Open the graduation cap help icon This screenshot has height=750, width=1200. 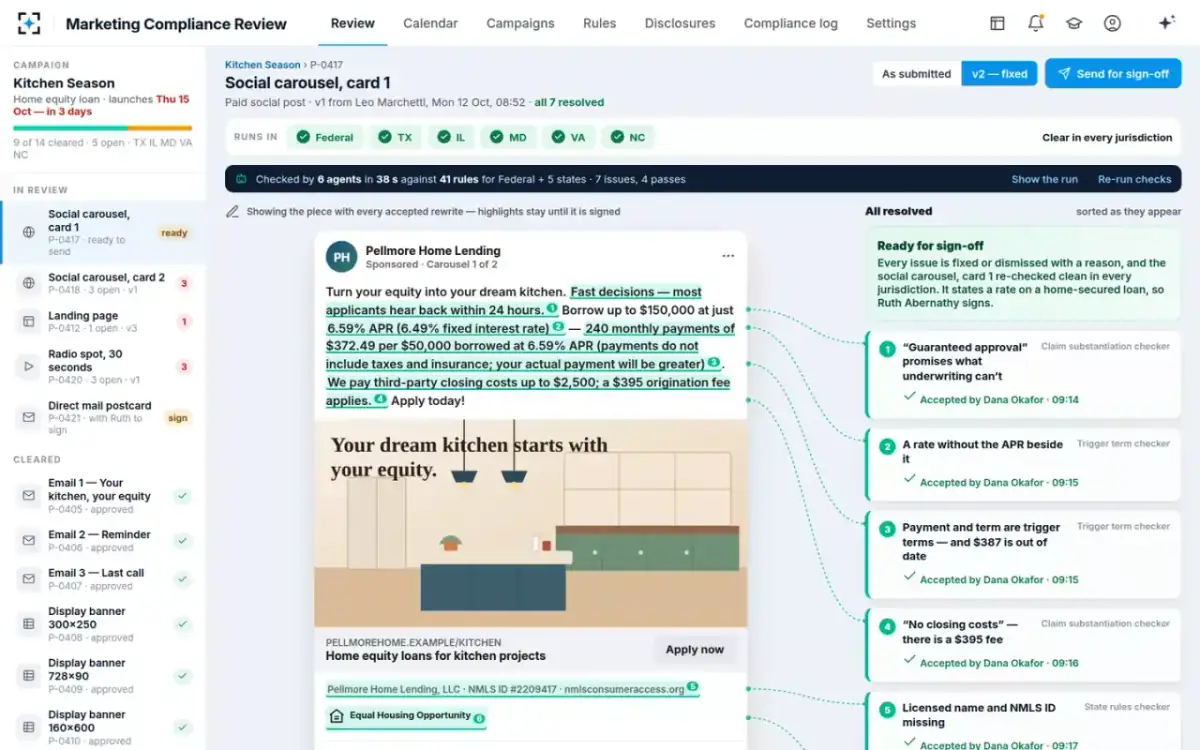tap(1074, 23)
